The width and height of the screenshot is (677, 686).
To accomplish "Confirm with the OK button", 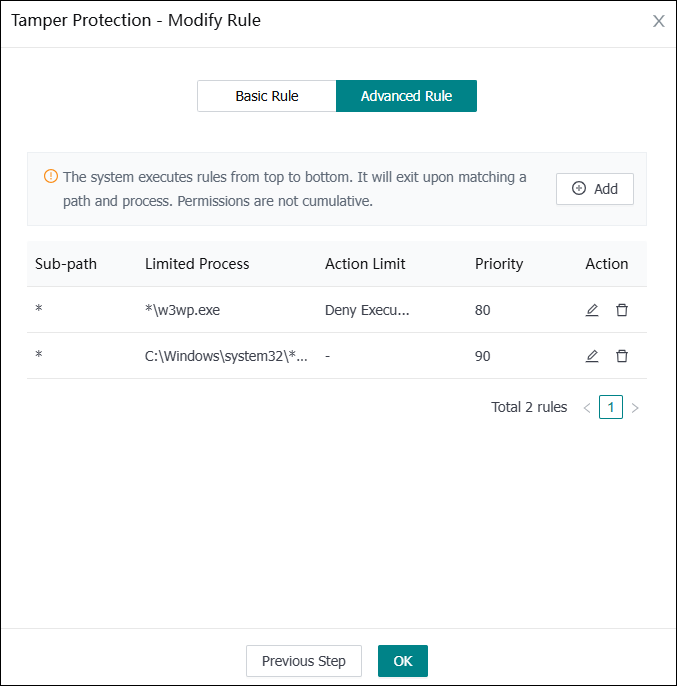I will (403, 661).
